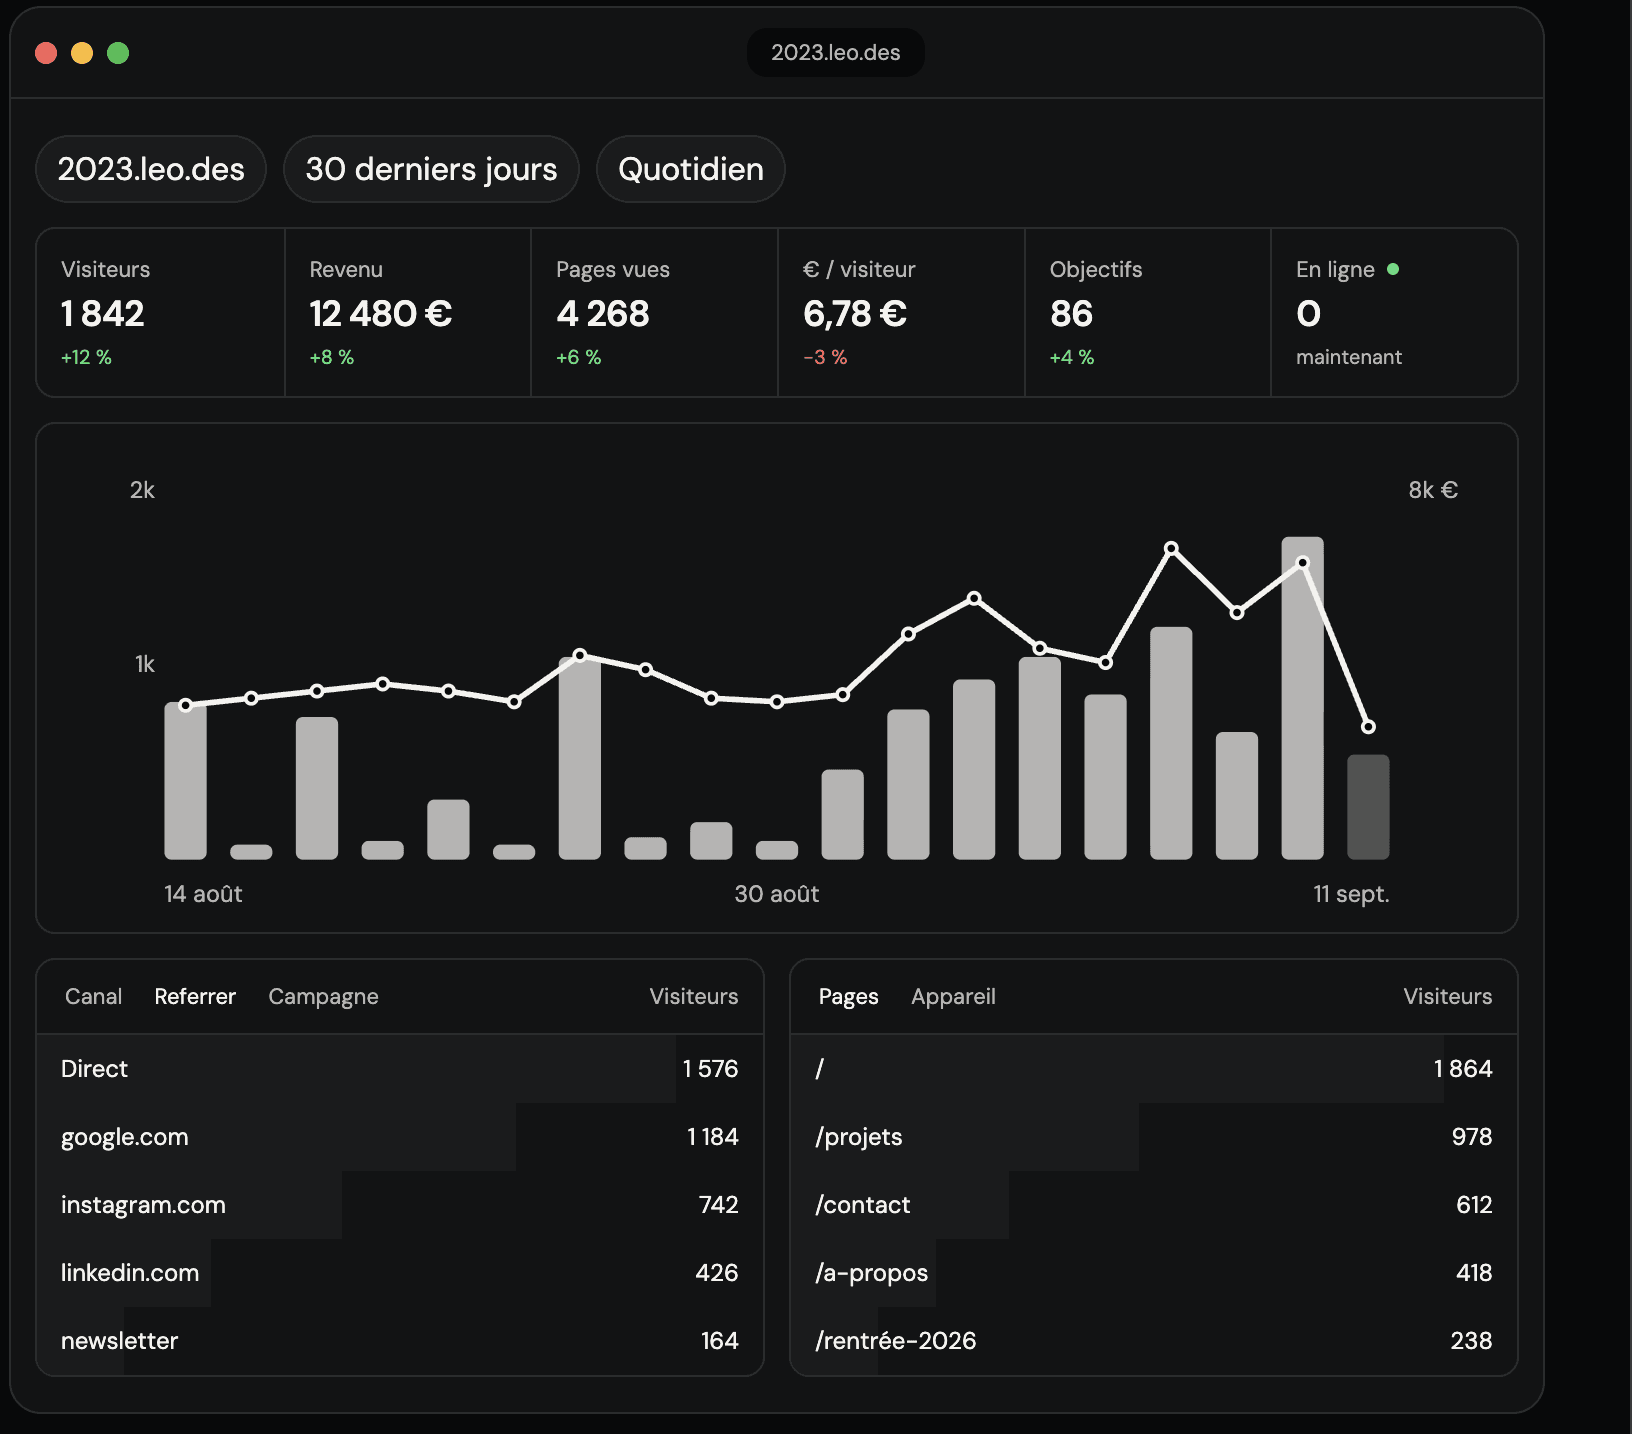
Task: Switch to the Canal tab
Action: [x=94, y=996]
